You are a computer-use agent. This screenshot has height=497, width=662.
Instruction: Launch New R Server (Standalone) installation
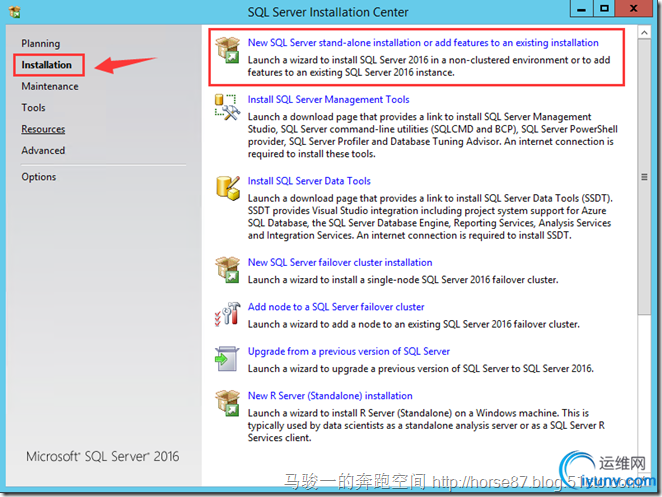[330, 396]
